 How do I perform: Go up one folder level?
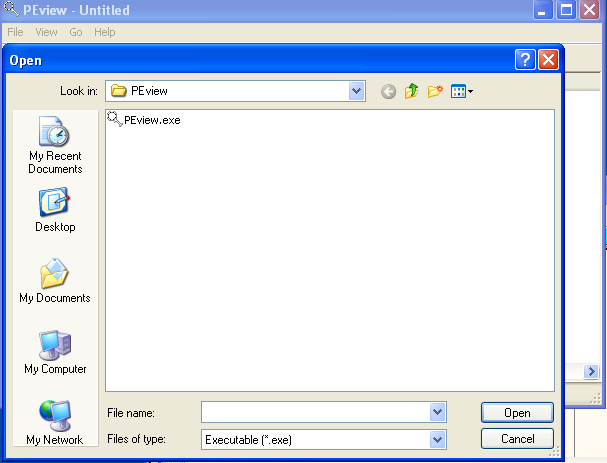412,91
